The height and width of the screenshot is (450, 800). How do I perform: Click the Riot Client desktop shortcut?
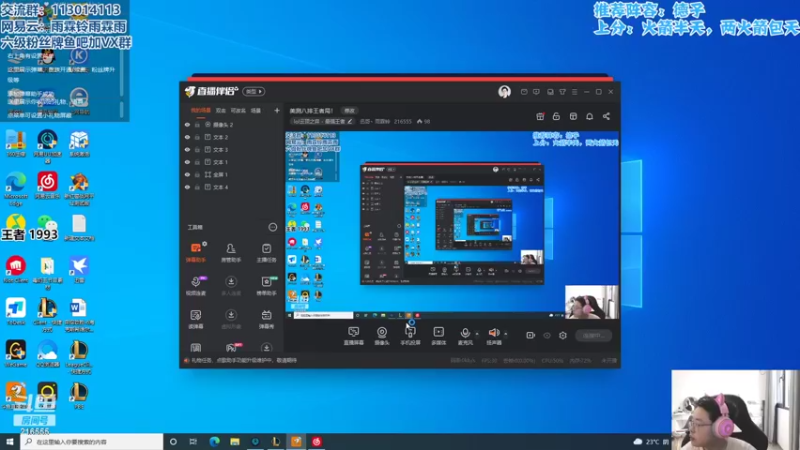(16, 269)
